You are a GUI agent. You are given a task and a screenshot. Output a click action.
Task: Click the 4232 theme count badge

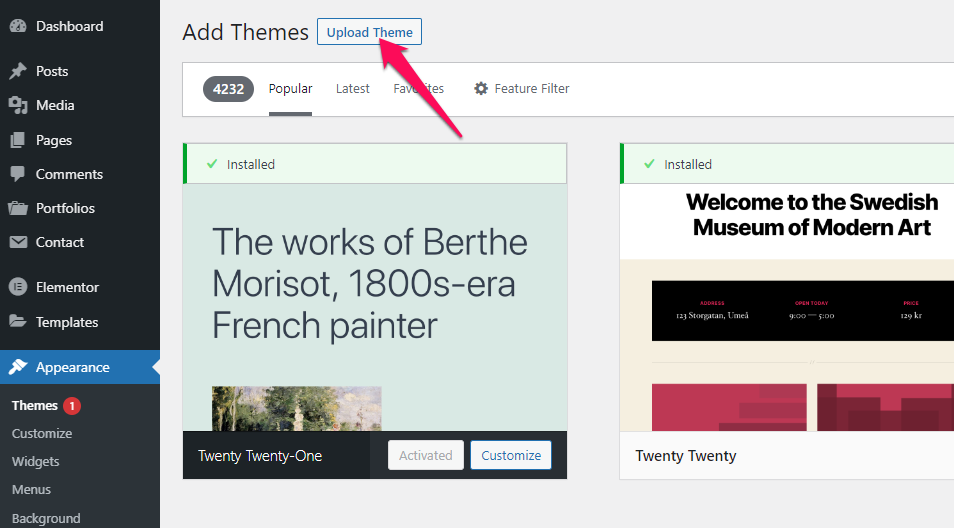coord(228,89)
